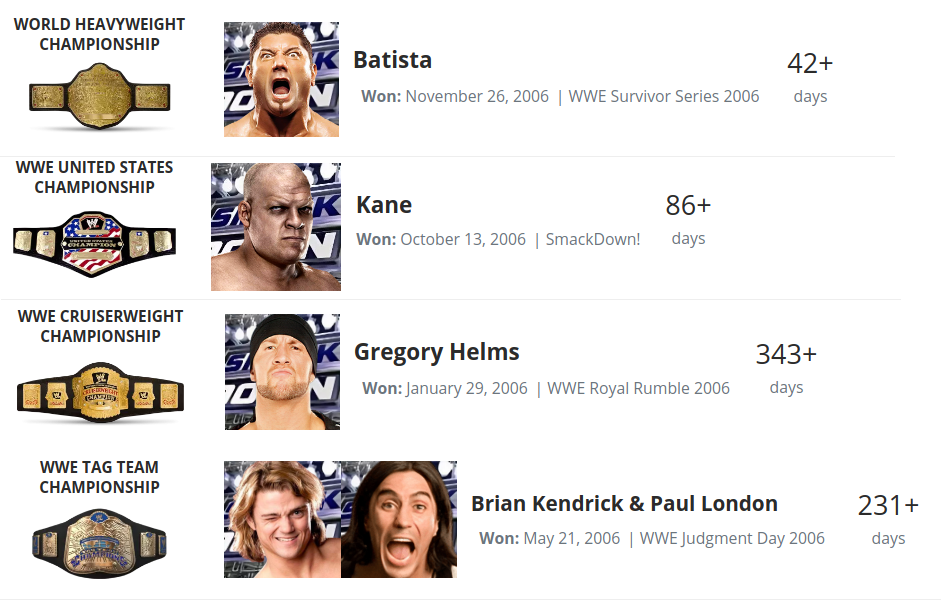Click the Gregory Helms name link
Viewport: 941px width, 604px height.
pyautogui.click(x=437, y=352)
